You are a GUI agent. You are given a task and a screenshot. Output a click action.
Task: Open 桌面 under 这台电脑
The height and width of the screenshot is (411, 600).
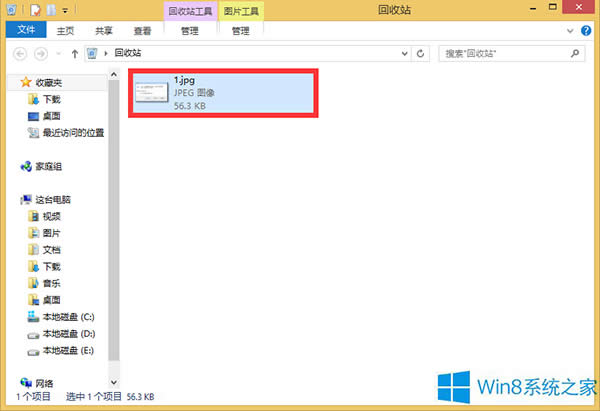pyautogui.click(x=51, y=300)
